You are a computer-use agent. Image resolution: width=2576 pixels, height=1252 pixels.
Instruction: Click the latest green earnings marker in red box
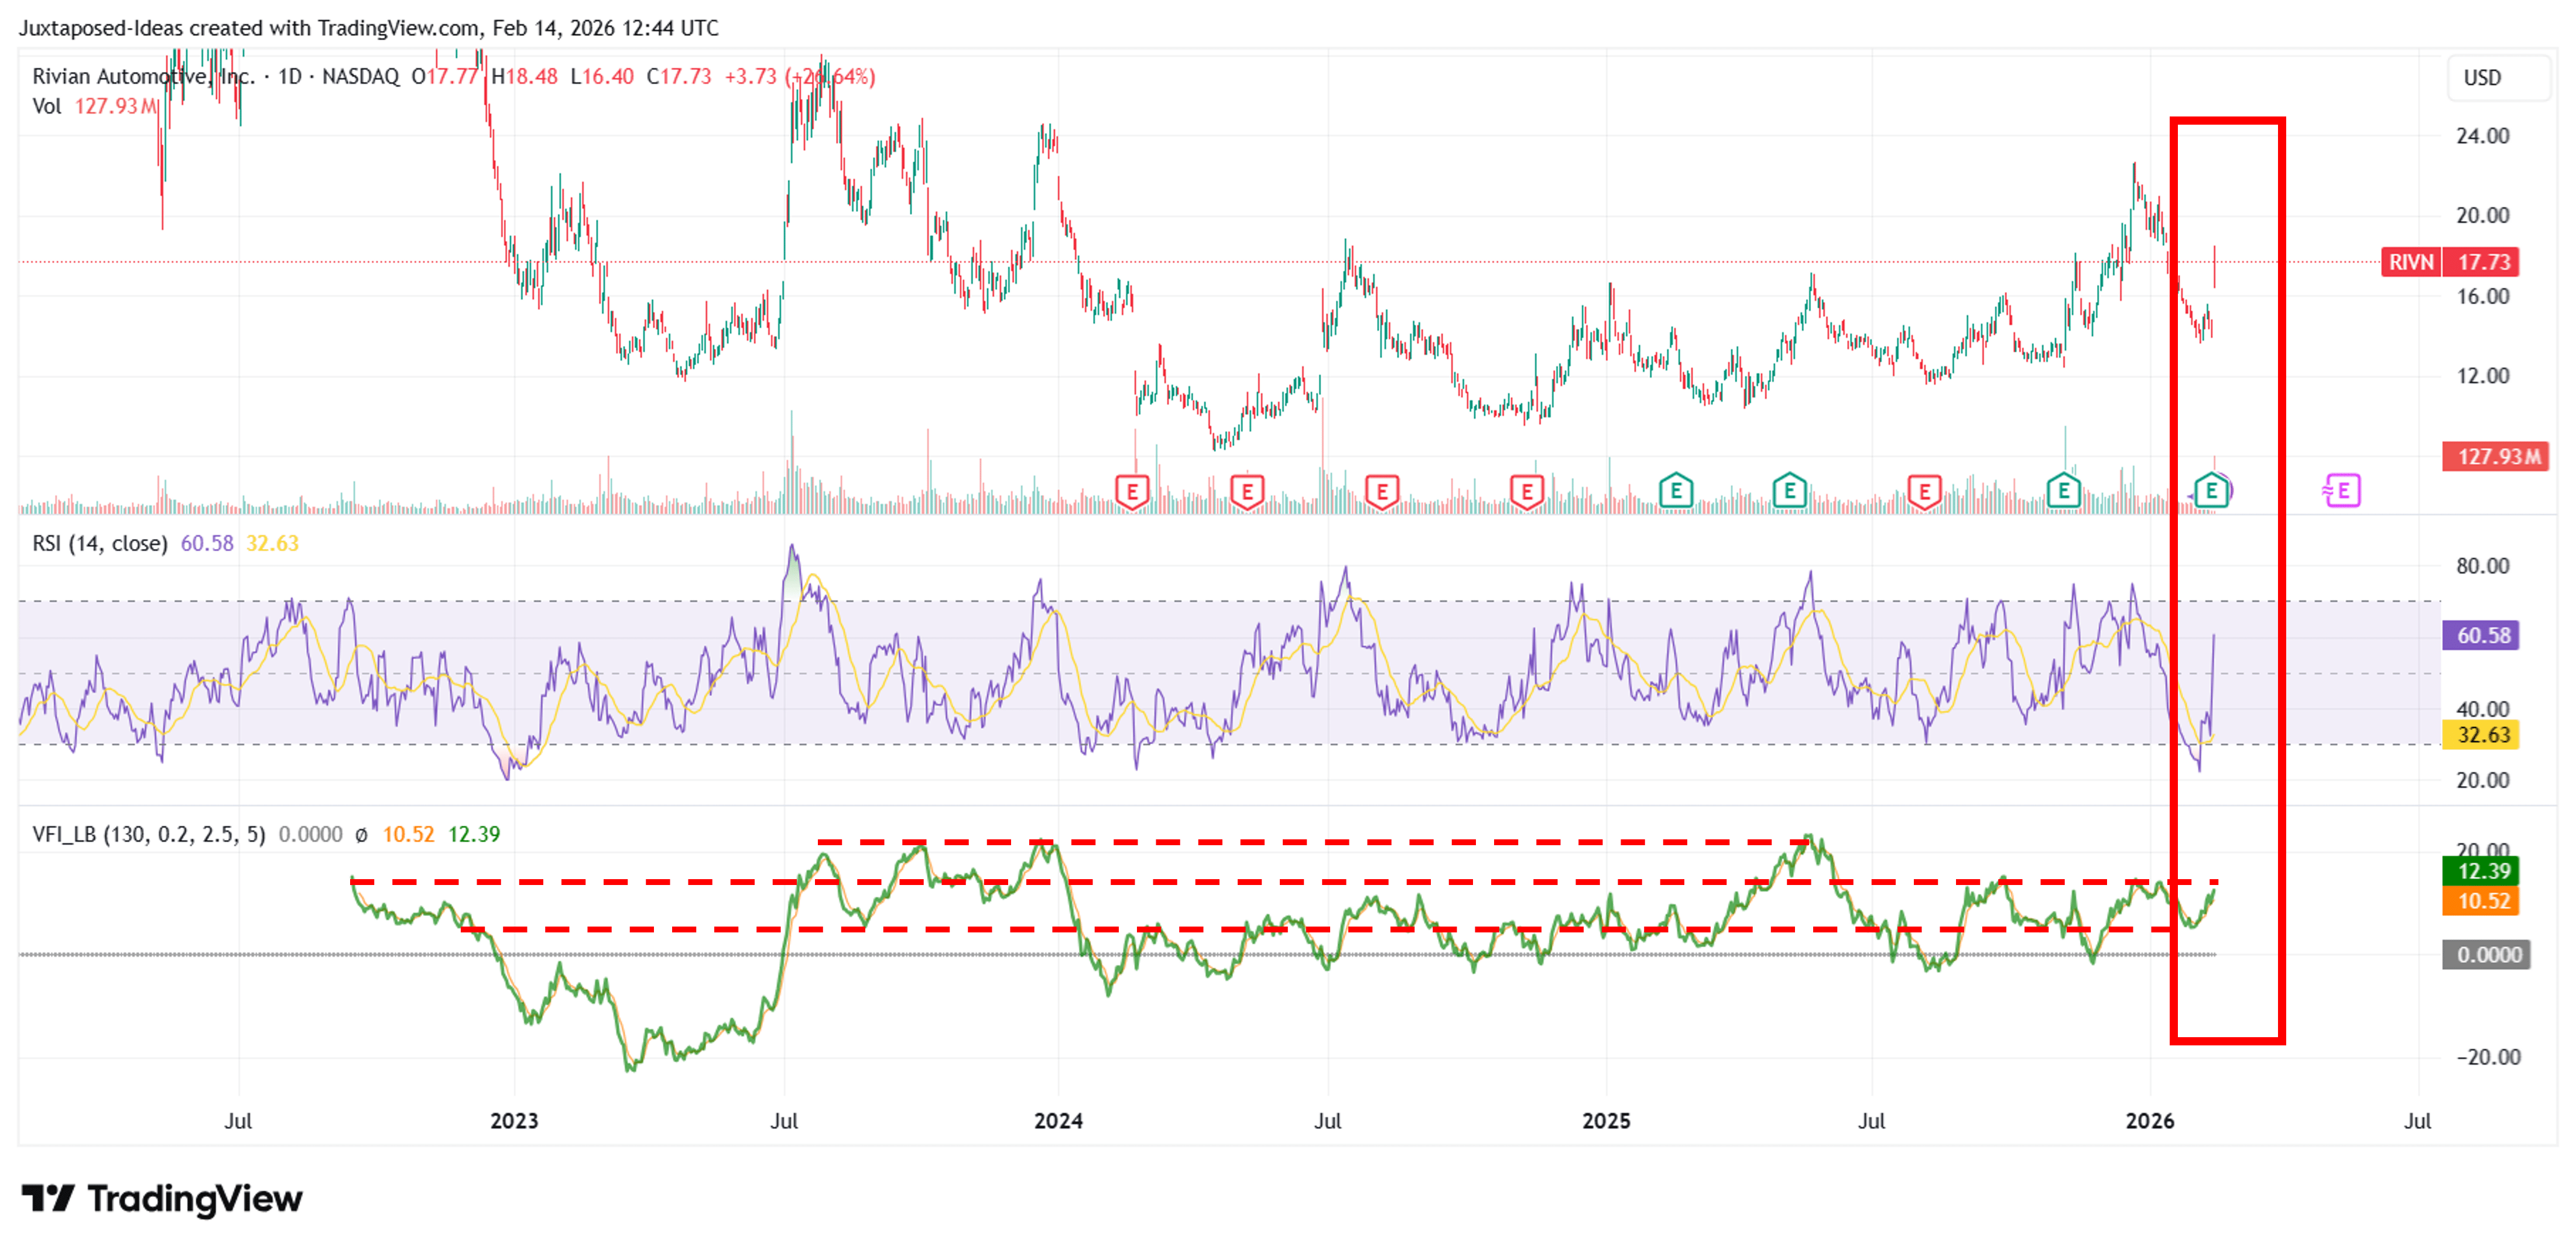(x=2211, y=490)
